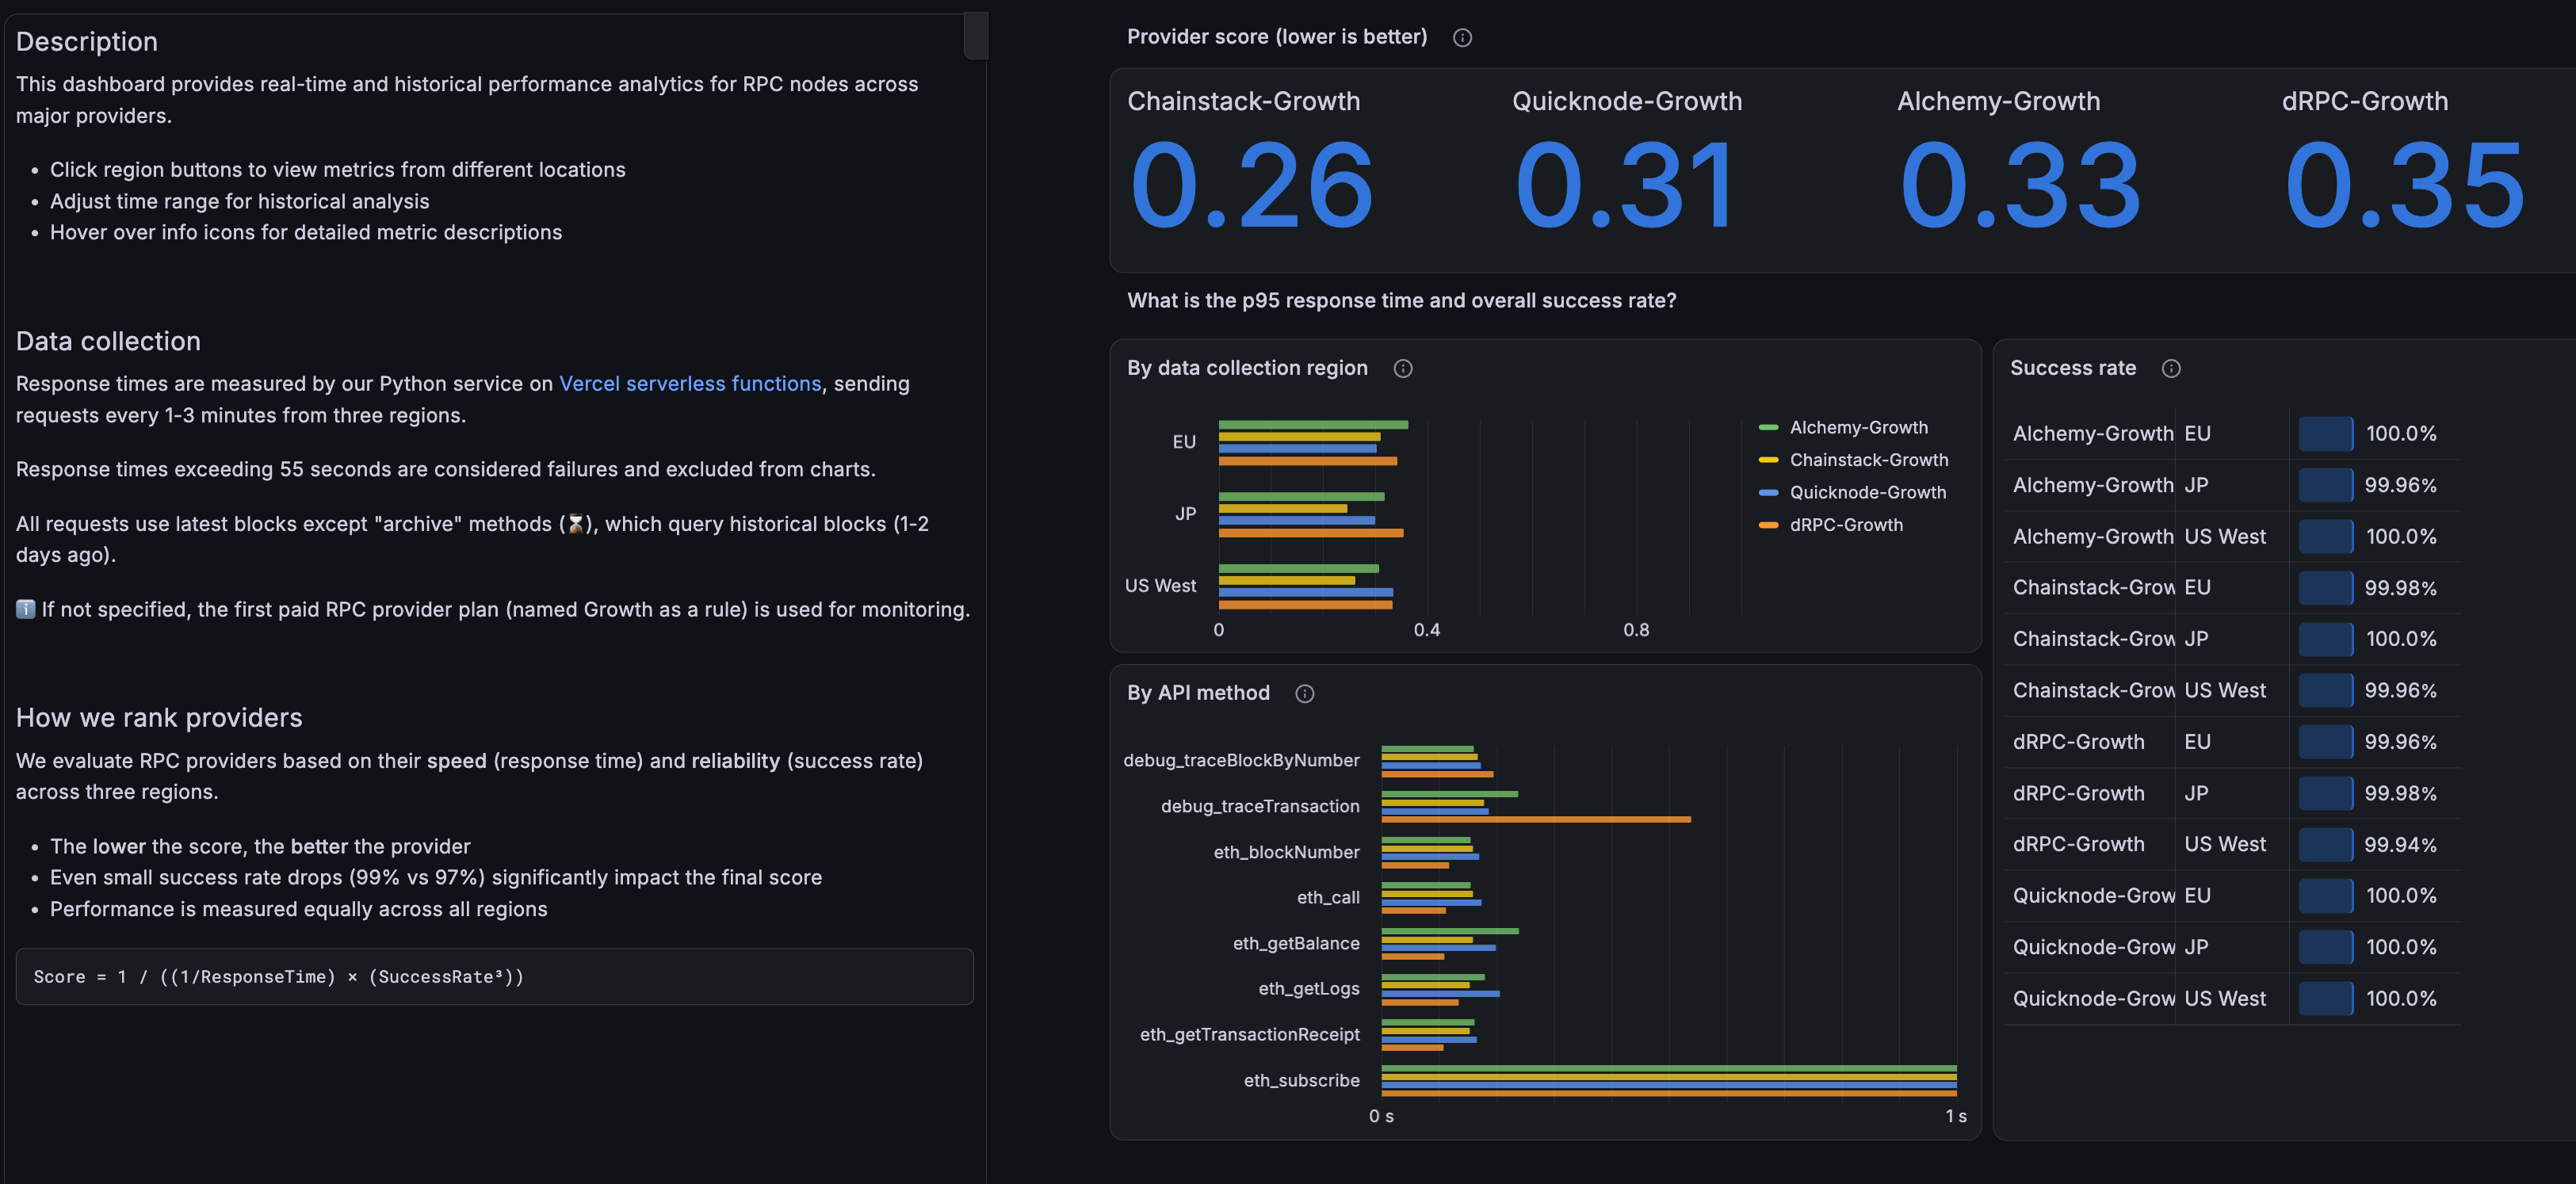The image size is (2576, 1184).
Task: Click the eth_subscribe method label
Action: [x=1301, y=1081]
